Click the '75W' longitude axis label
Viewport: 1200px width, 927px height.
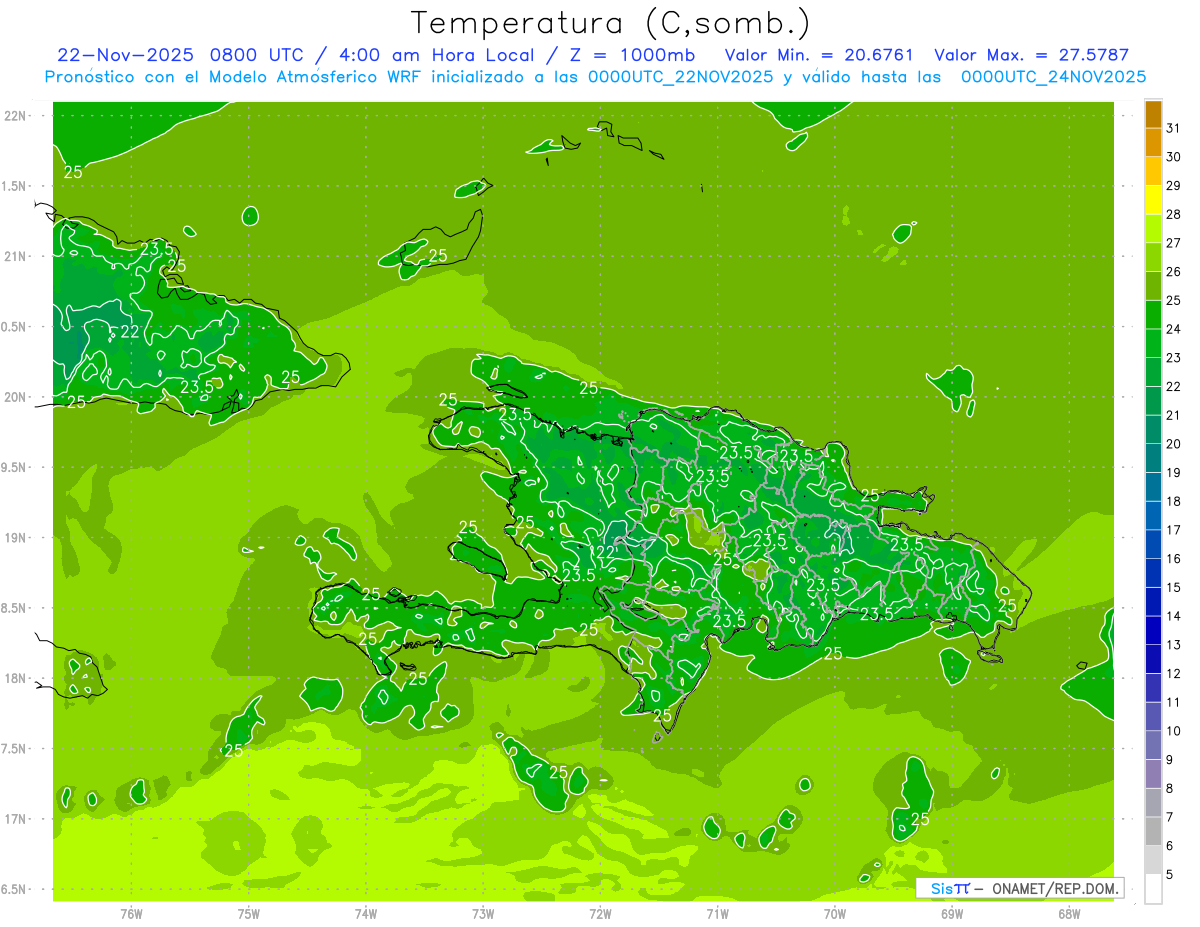[249, 913]
